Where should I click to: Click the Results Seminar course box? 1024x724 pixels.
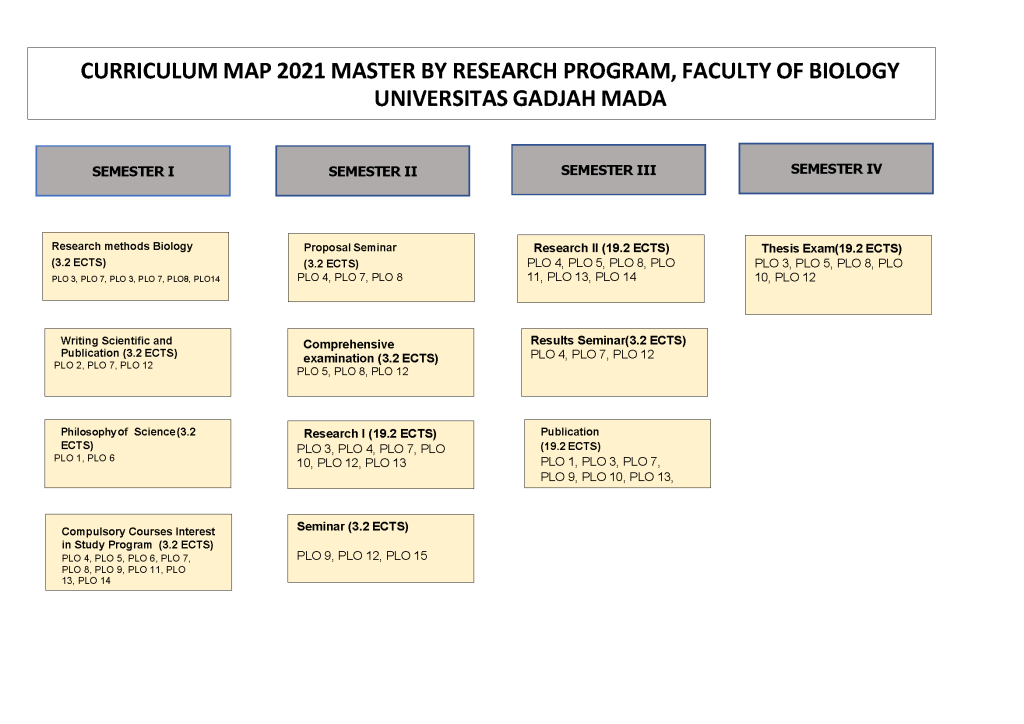[615, 362]
